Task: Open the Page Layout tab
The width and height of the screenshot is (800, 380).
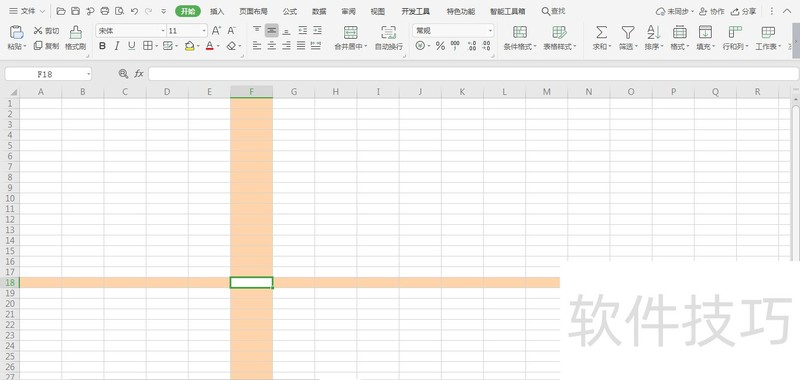Action: pos(254,11)
